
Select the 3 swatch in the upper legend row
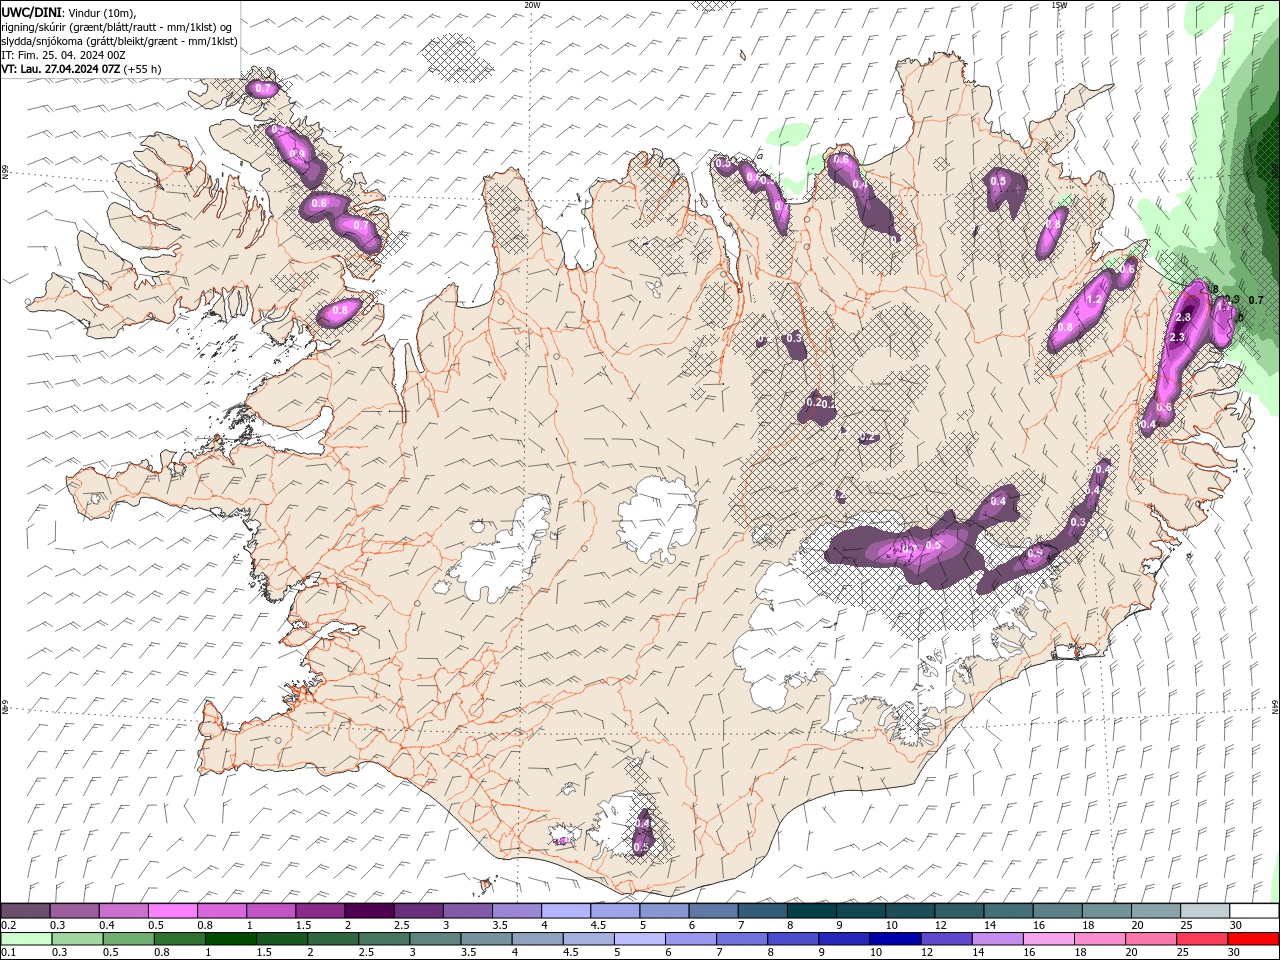pos(467,911)
